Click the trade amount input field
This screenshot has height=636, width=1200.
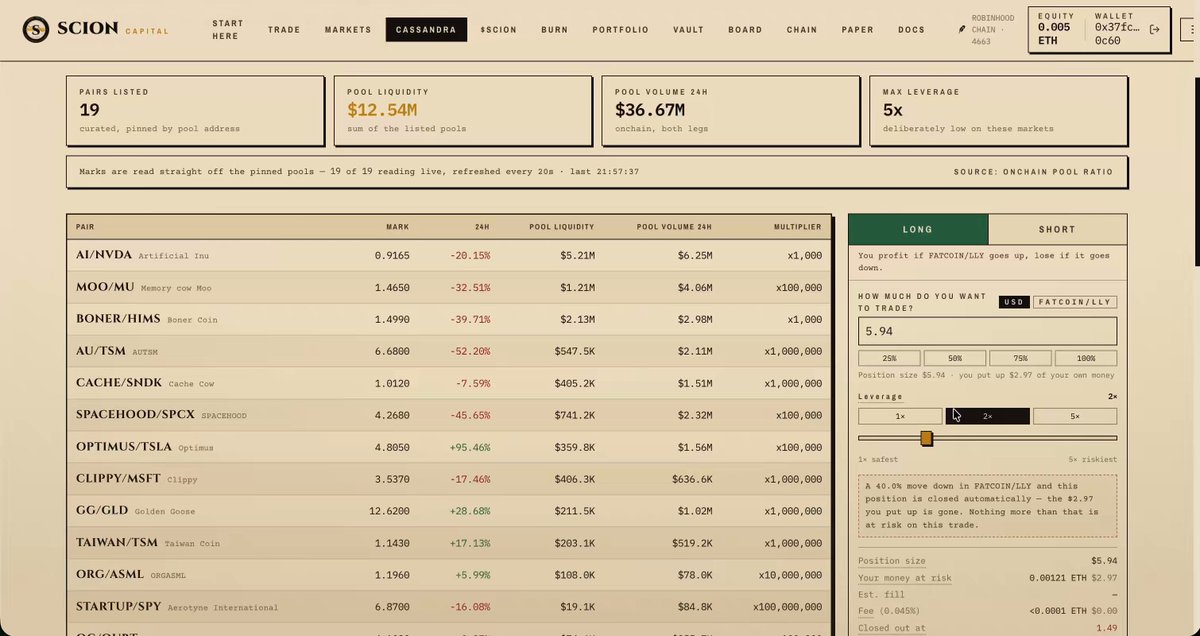(x=987, y=331)
